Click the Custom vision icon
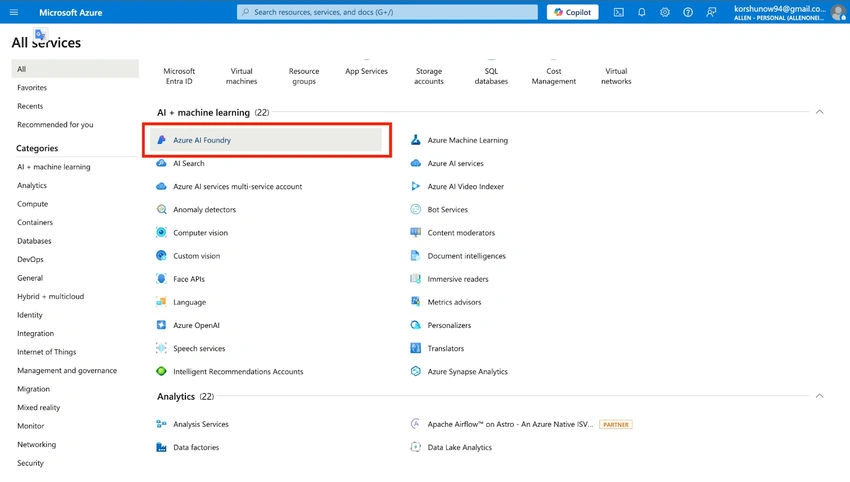This screenshot has height=482, width=850. pos(162,256)
